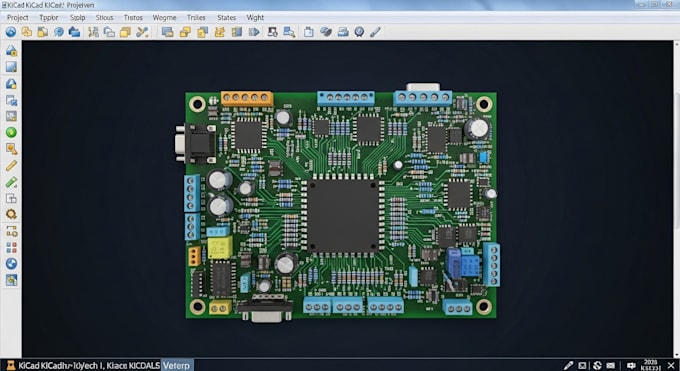The width and height of the screenshot is (680, 371).
Task: Open the States menu
Action: [x=226, y=17]
